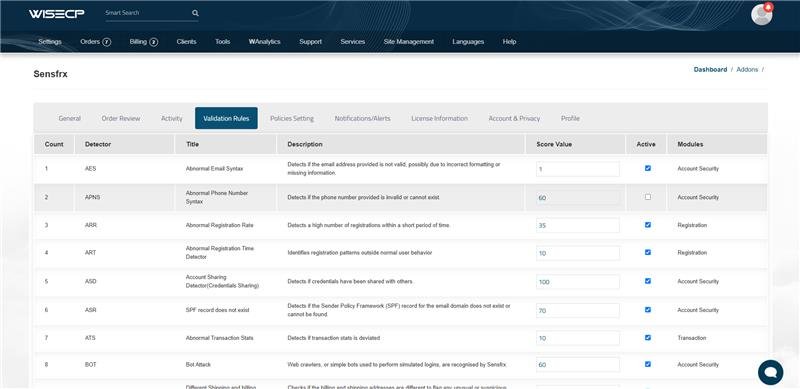Uncheck Active for ATS rule
Screen dimensions: 800x389
click(x=647, y=337)
